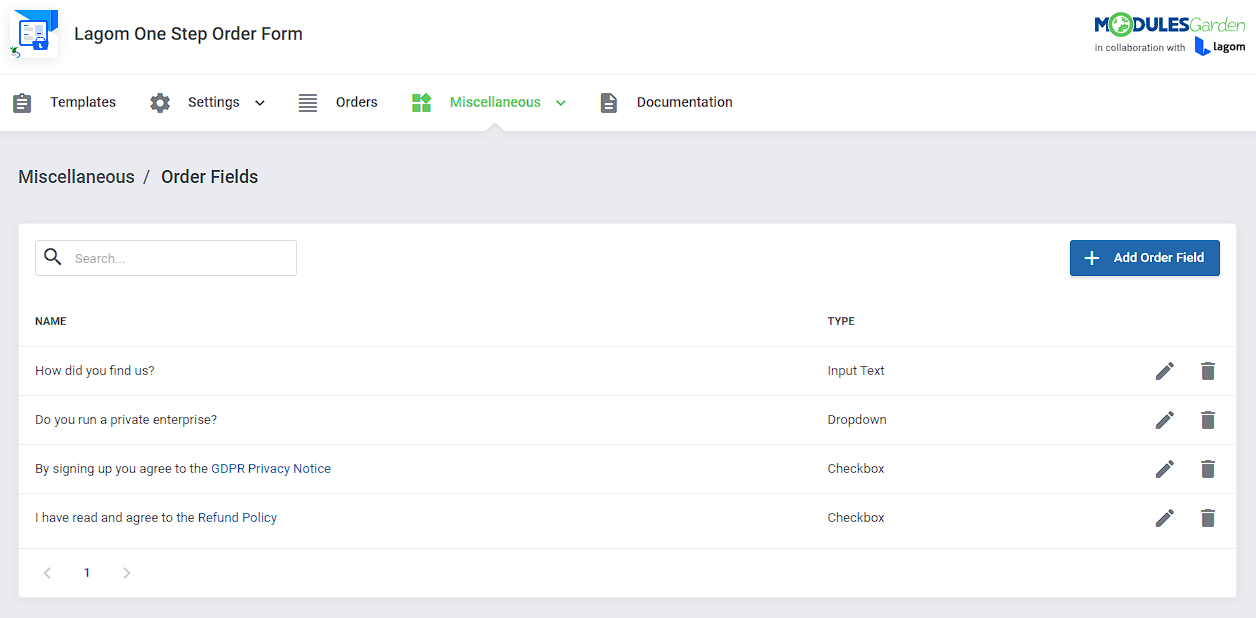The width and height of the screenshot is (1256, 618).
Task: Open the Settings gear icon
Action: [159, 101]
